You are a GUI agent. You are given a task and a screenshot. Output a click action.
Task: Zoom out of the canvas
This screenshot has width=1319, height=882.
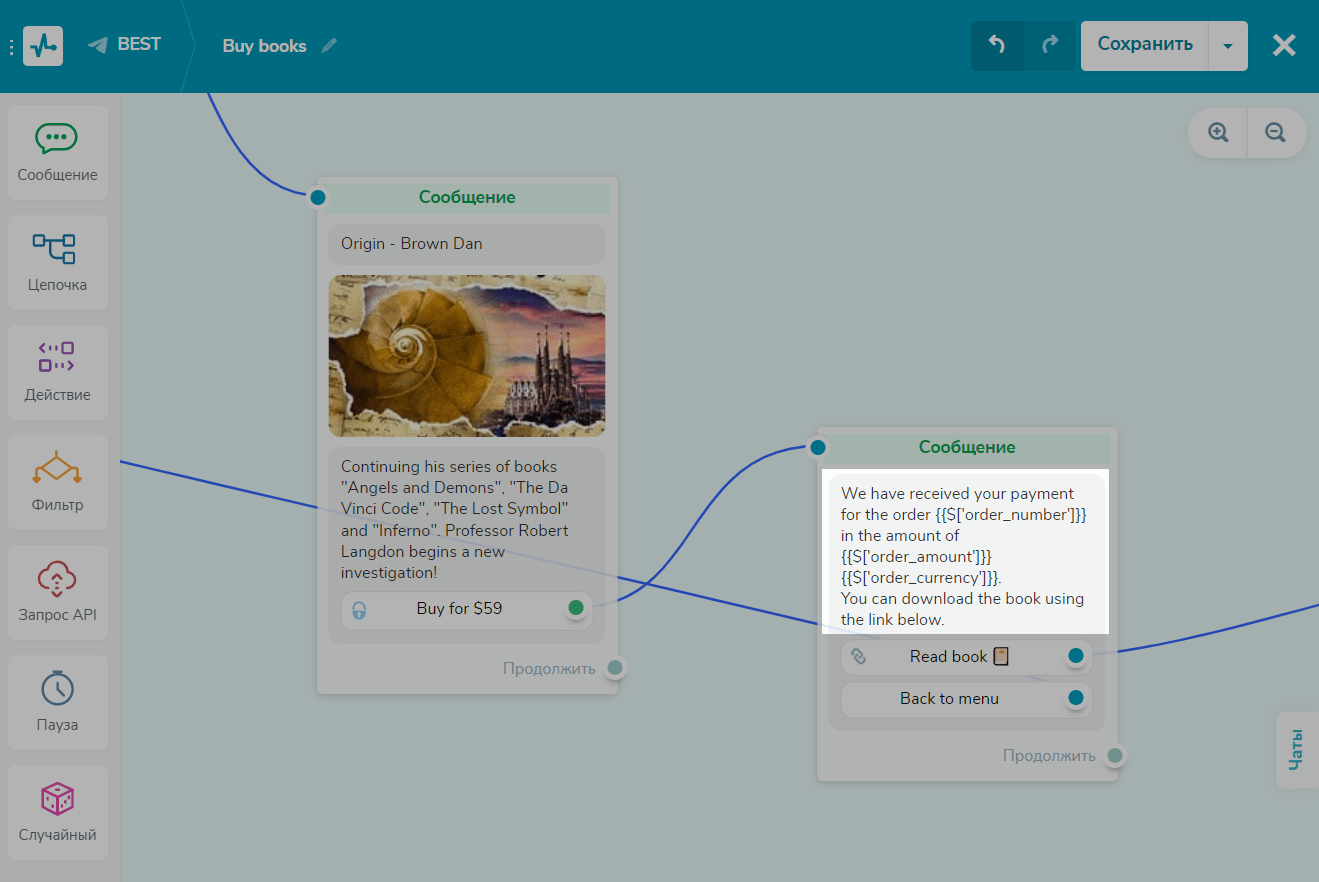coord(1275,133)
